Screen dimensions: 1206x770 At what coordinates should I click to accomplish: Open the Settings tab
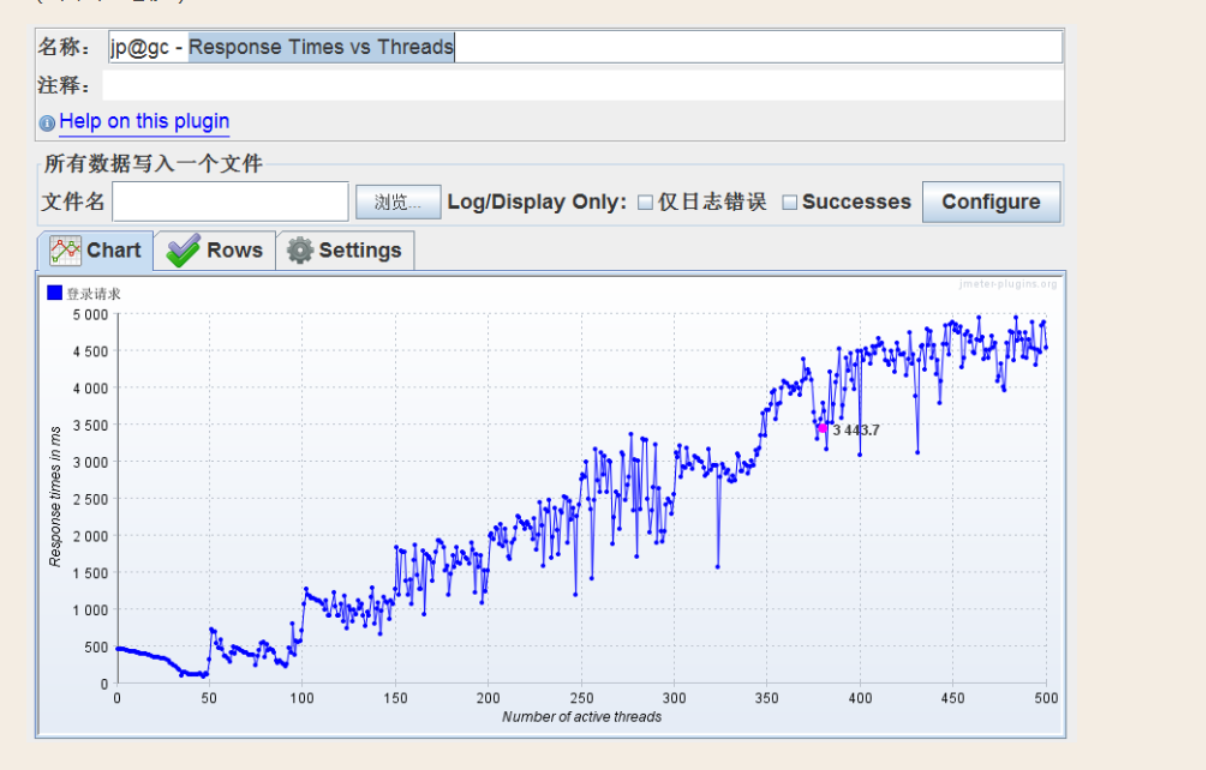(345, 251)
